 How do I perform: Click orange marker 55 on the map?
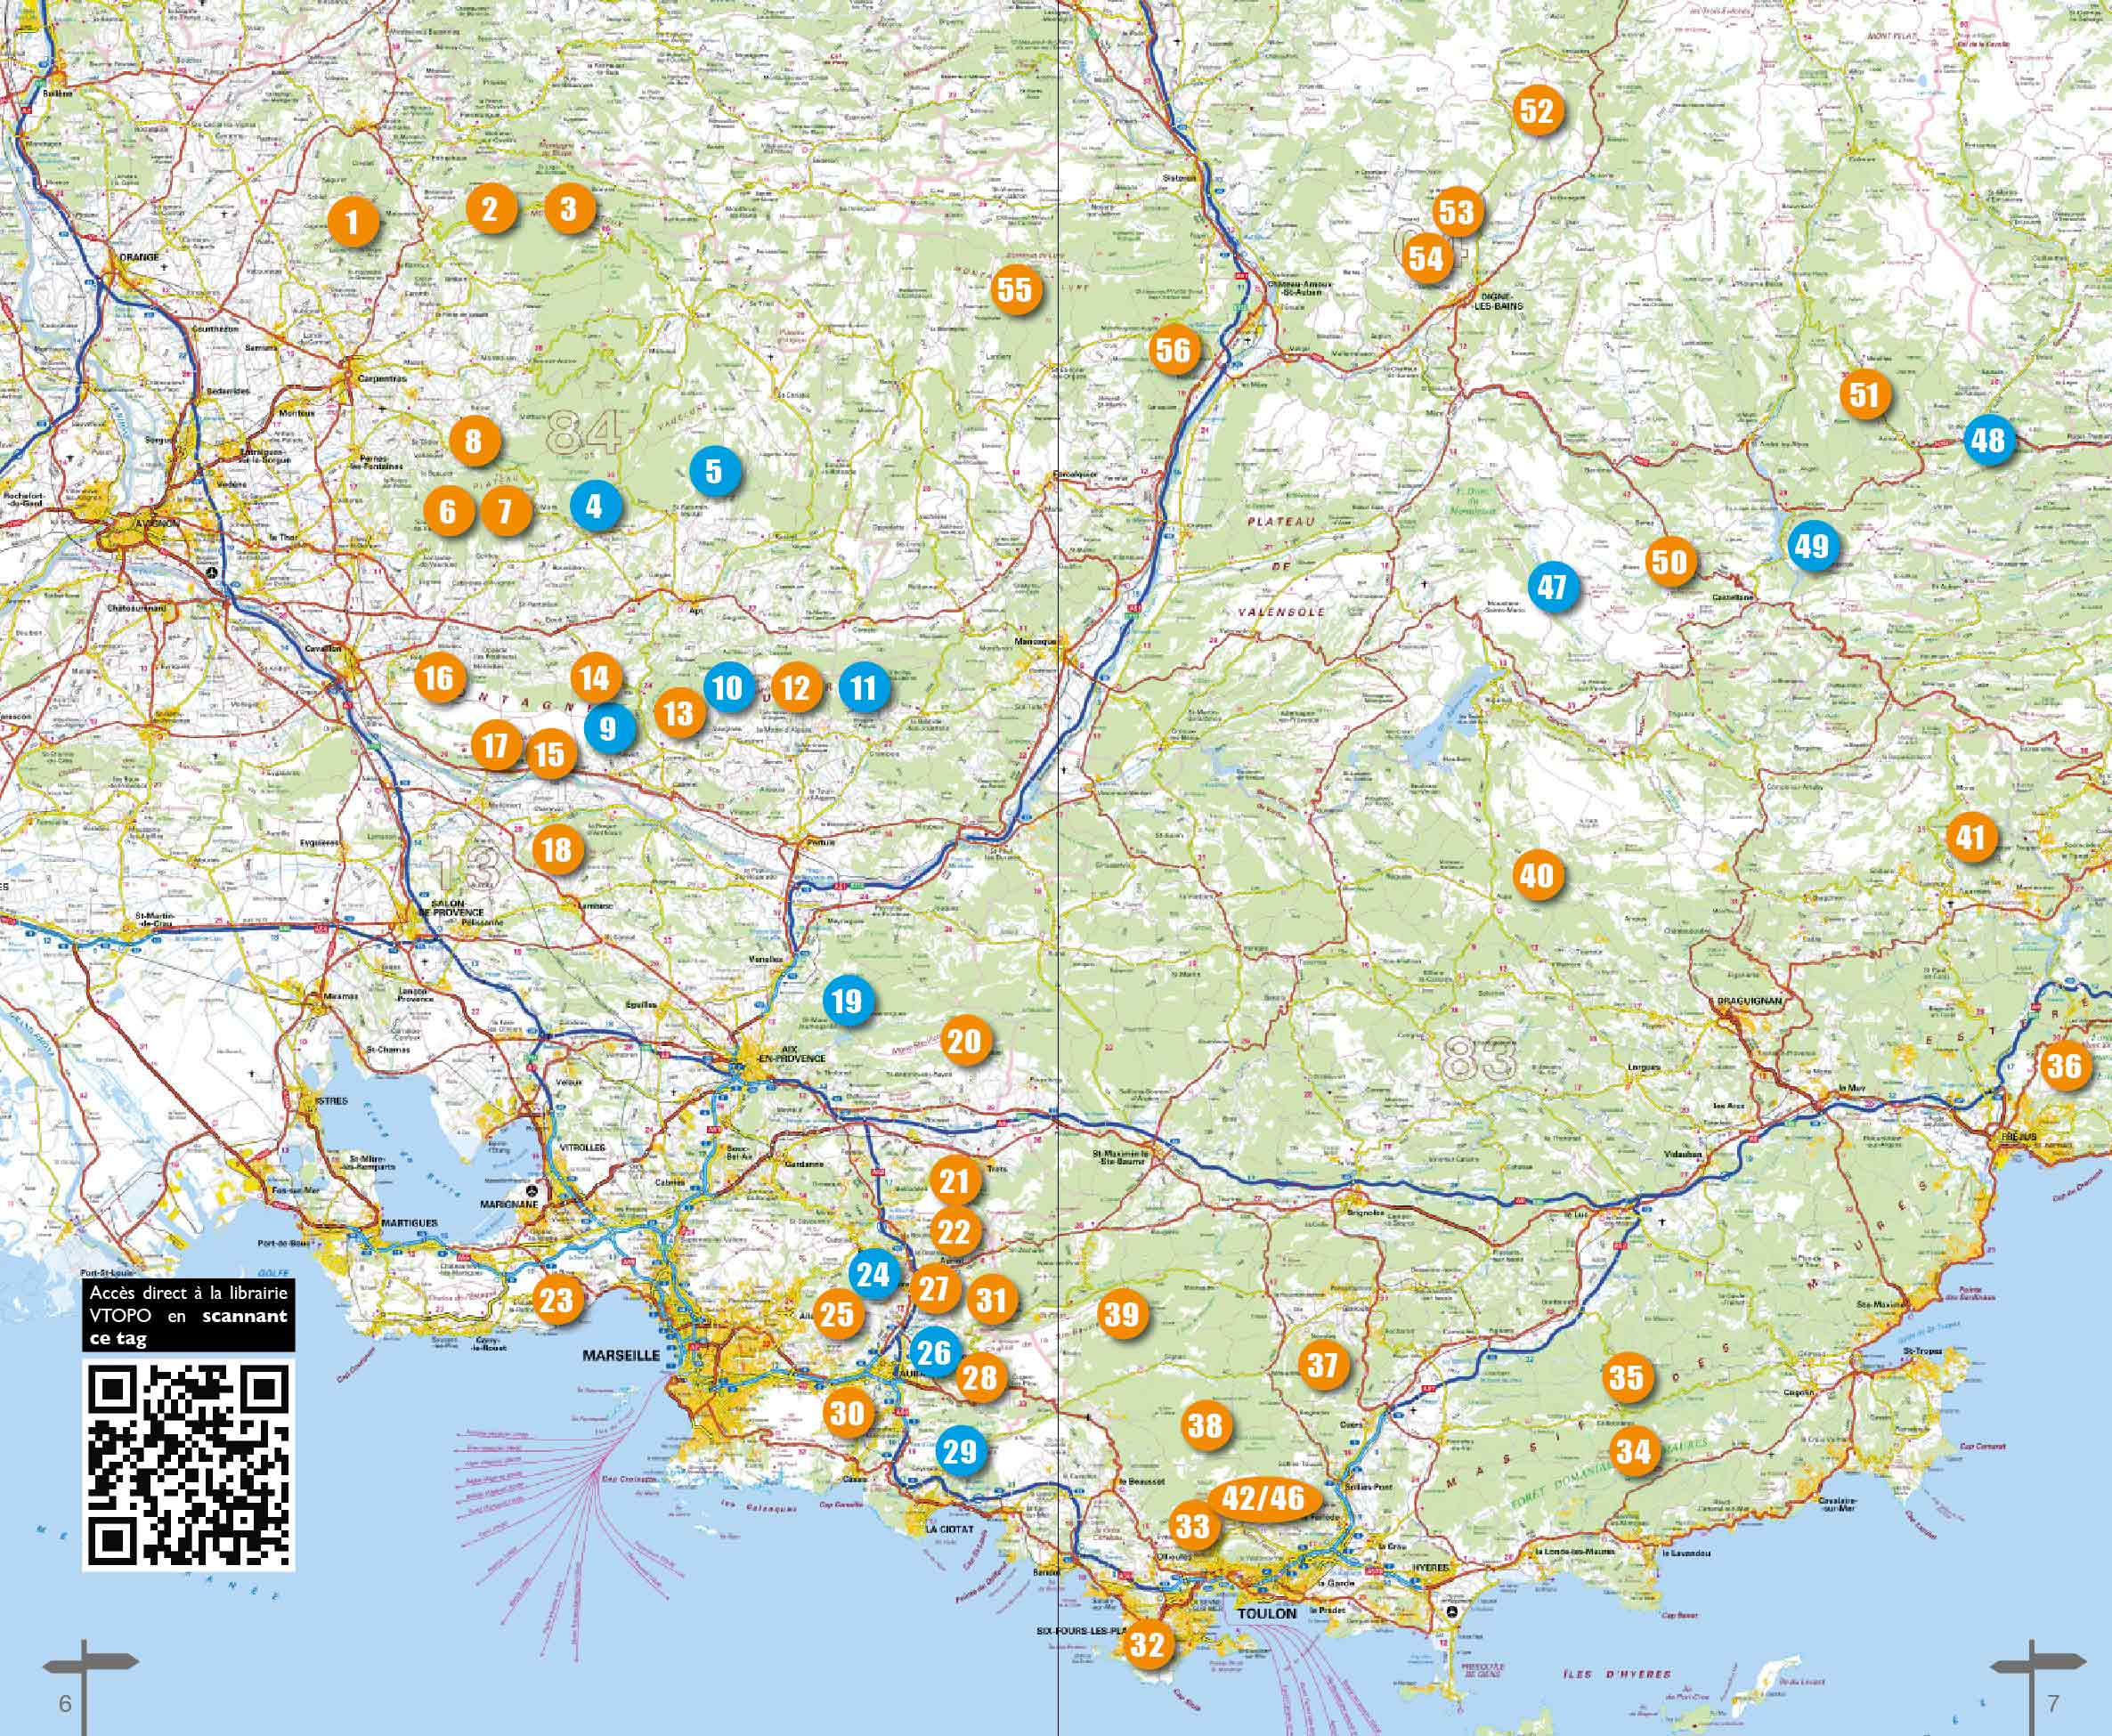tap(1014, 290)
